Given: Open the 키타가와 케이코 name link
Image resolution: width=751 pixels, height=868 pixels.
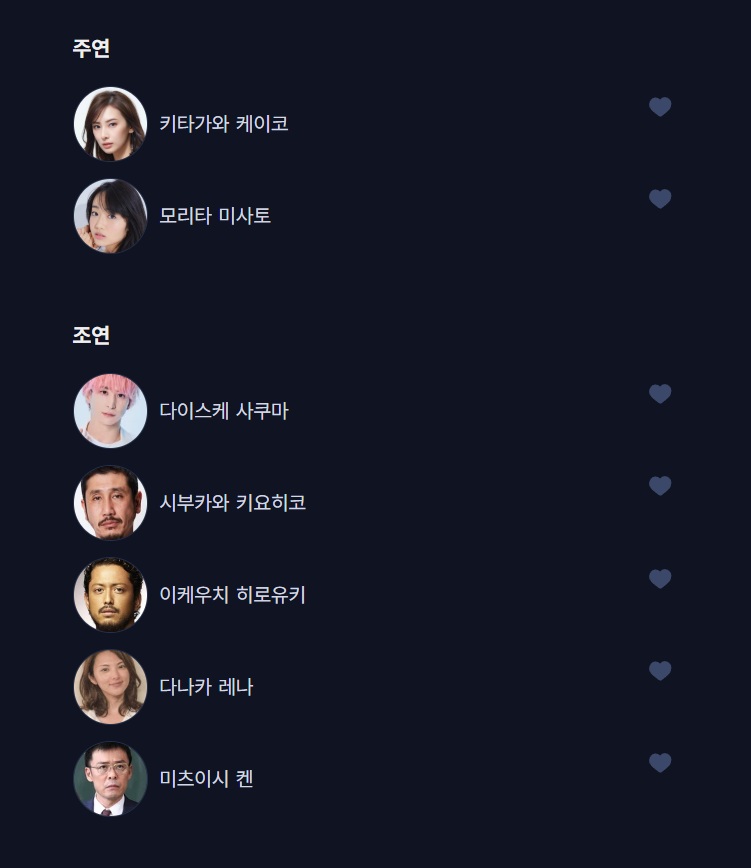Looking at the screenshot, I should click(224, 124).
